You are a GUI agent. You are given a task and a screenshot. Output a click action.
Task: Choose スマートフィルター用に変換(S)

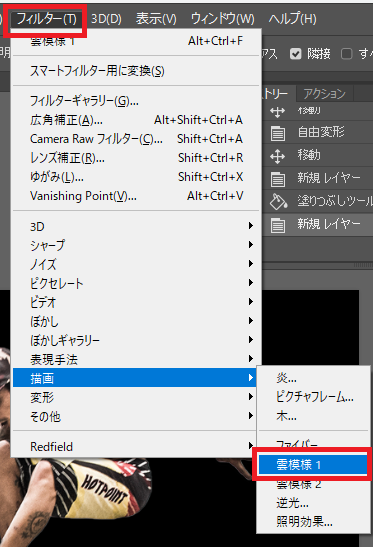(x=136, y=71)
